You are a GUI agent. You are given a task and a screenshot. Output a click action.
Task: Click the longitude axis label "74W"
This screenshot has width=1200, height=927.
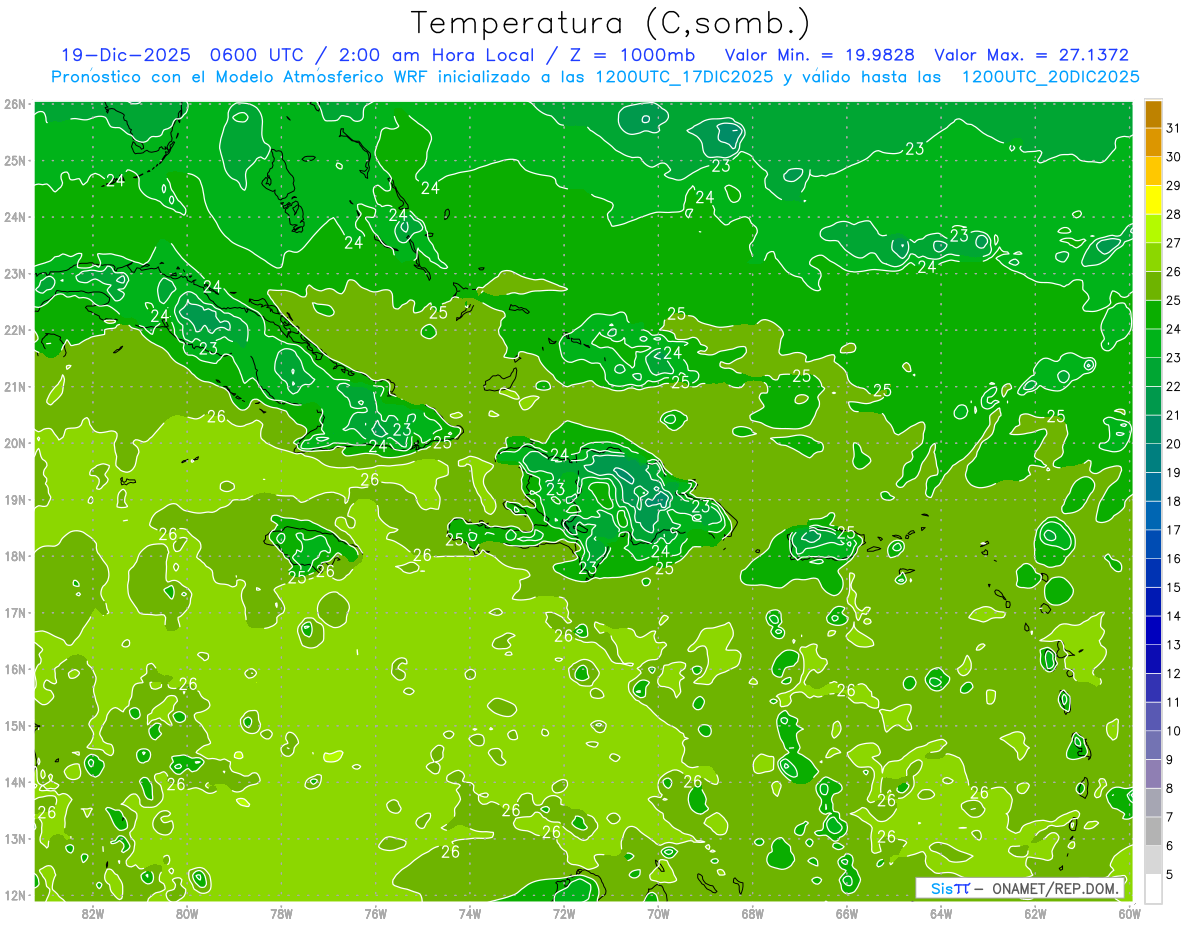click(470, 913)
